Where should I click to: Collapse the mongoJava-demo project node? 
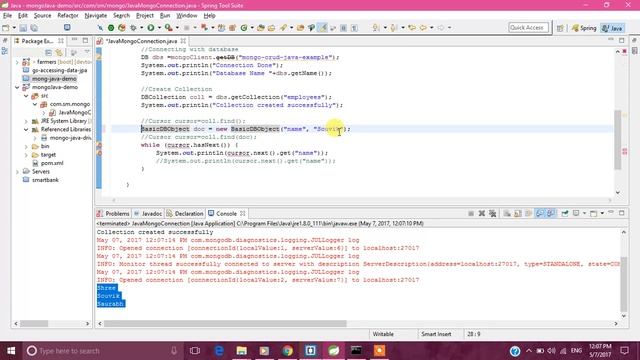[17, 87]
